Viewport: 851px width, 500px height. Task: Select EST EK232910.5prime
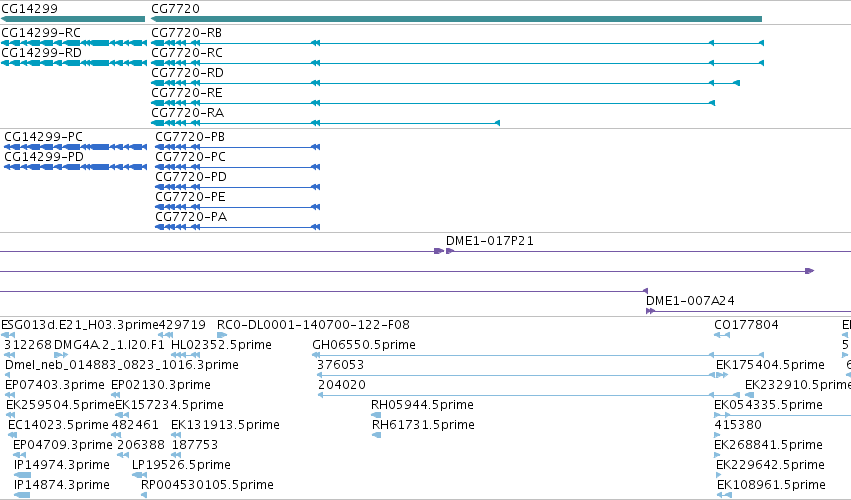(x=798, y=385)
